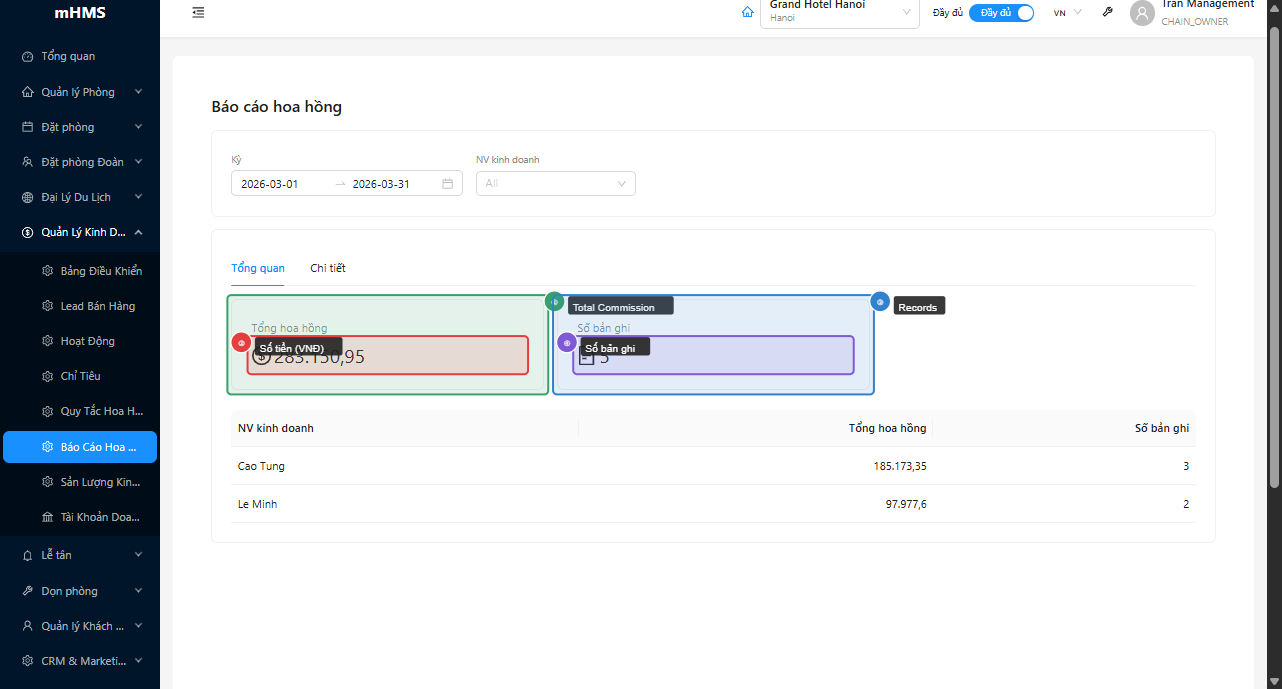This screenshot has height=689, width=1282.
Task: Open calendar icon in date range field
Action: click(x=447, y=184)
